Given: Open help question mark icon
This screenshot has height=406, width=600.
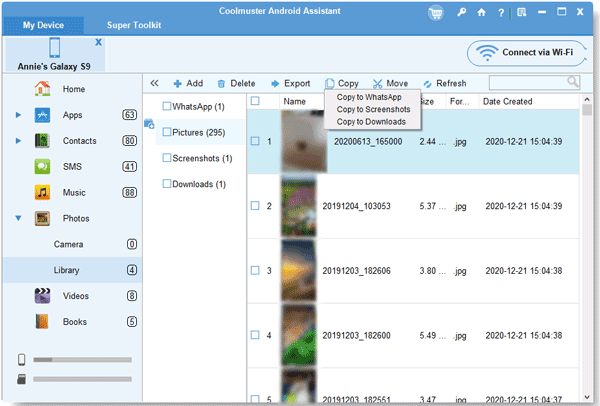Looking at the screenshot, I should 501,13.
